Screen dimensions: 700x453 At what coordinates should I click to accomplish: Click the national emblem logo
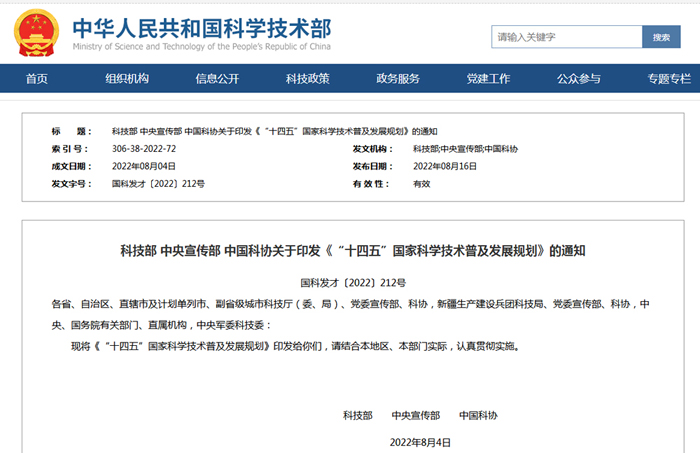pos(36,33)
